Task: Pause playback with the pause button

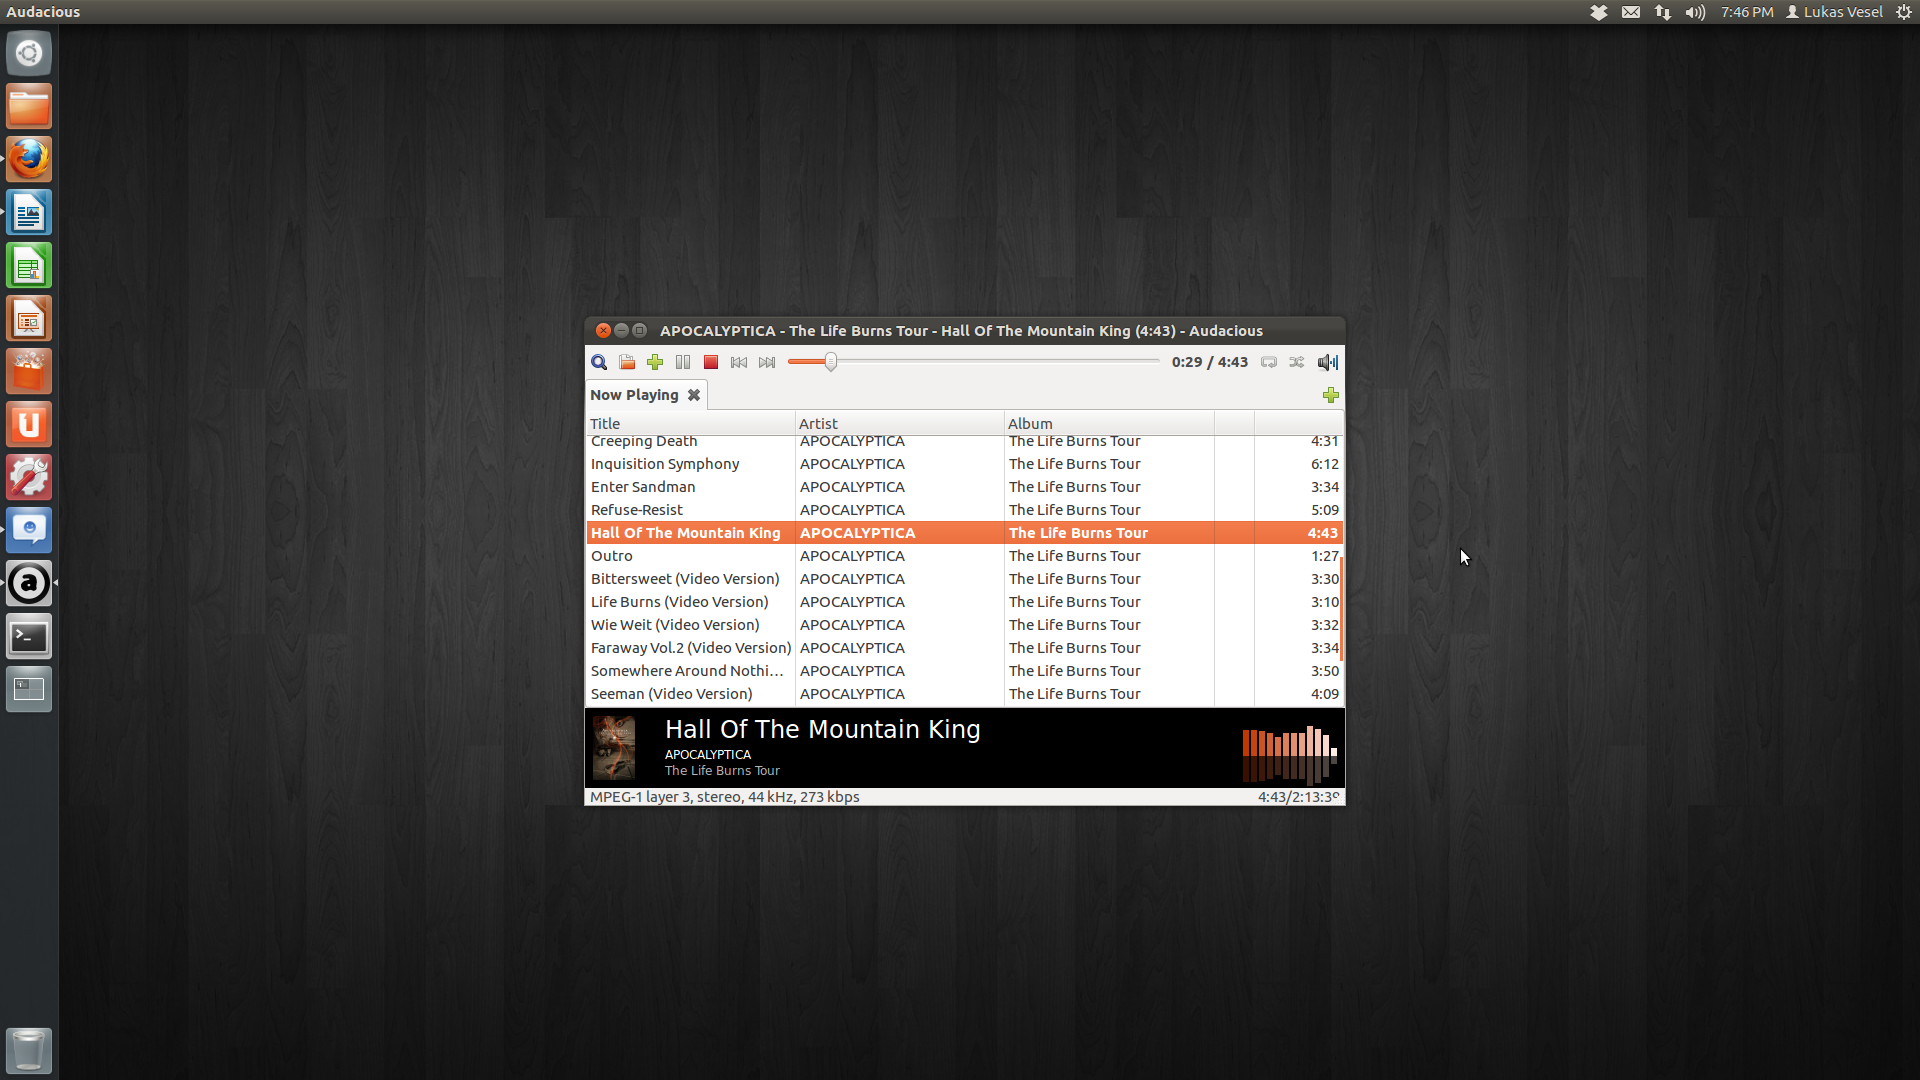Action: point(683,362)
